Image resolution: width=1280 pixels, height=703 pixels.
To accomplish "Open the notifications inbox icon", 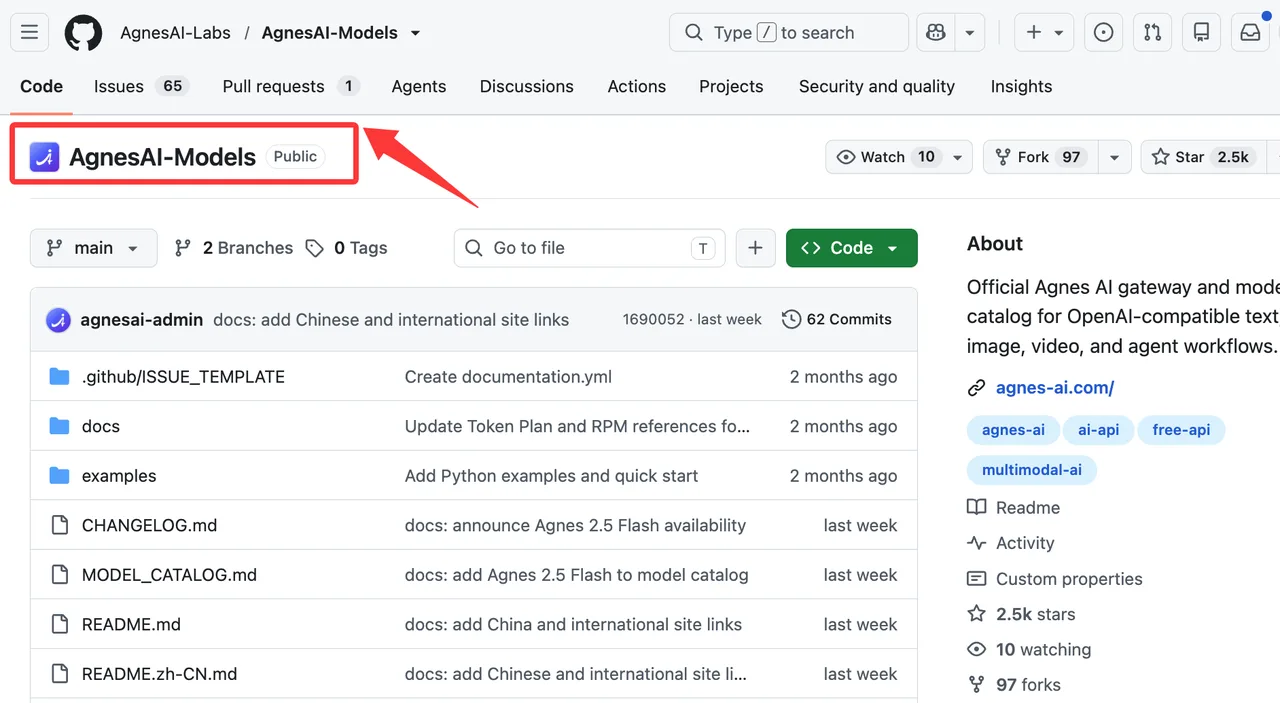I will [1250, 33].
